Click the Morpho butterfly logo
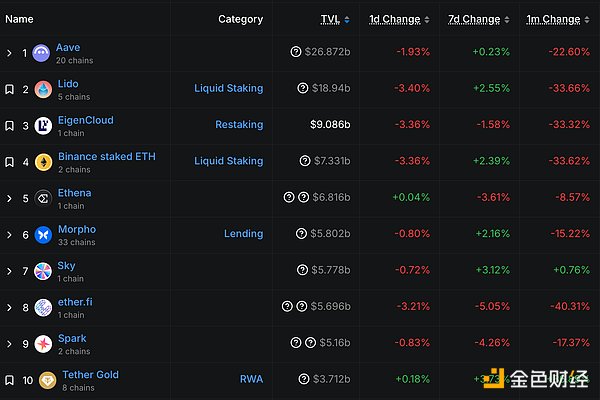 tap(41, 234)
